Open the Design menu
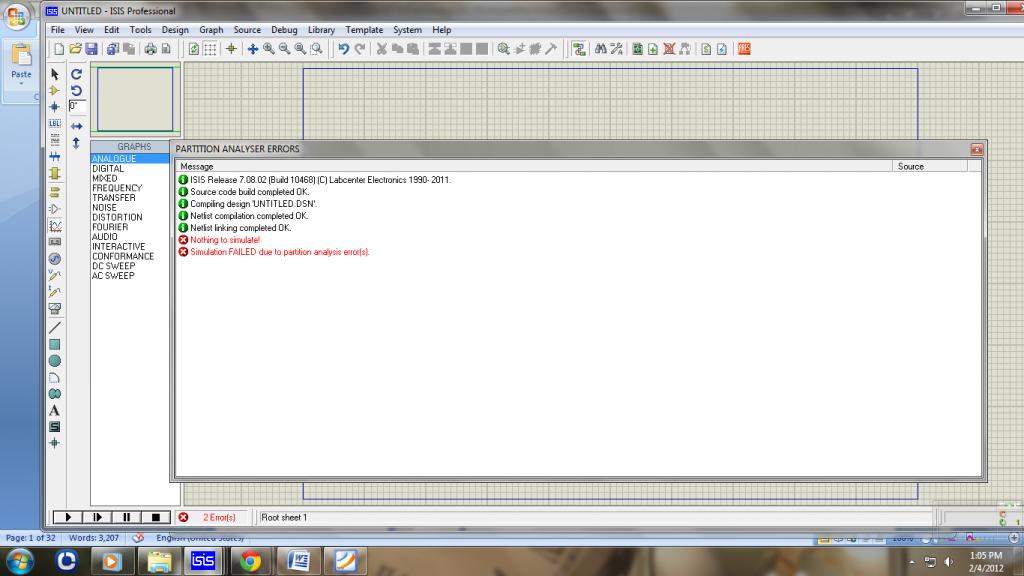The height and width of the screenshot is (576, 1024). (175, 30)
